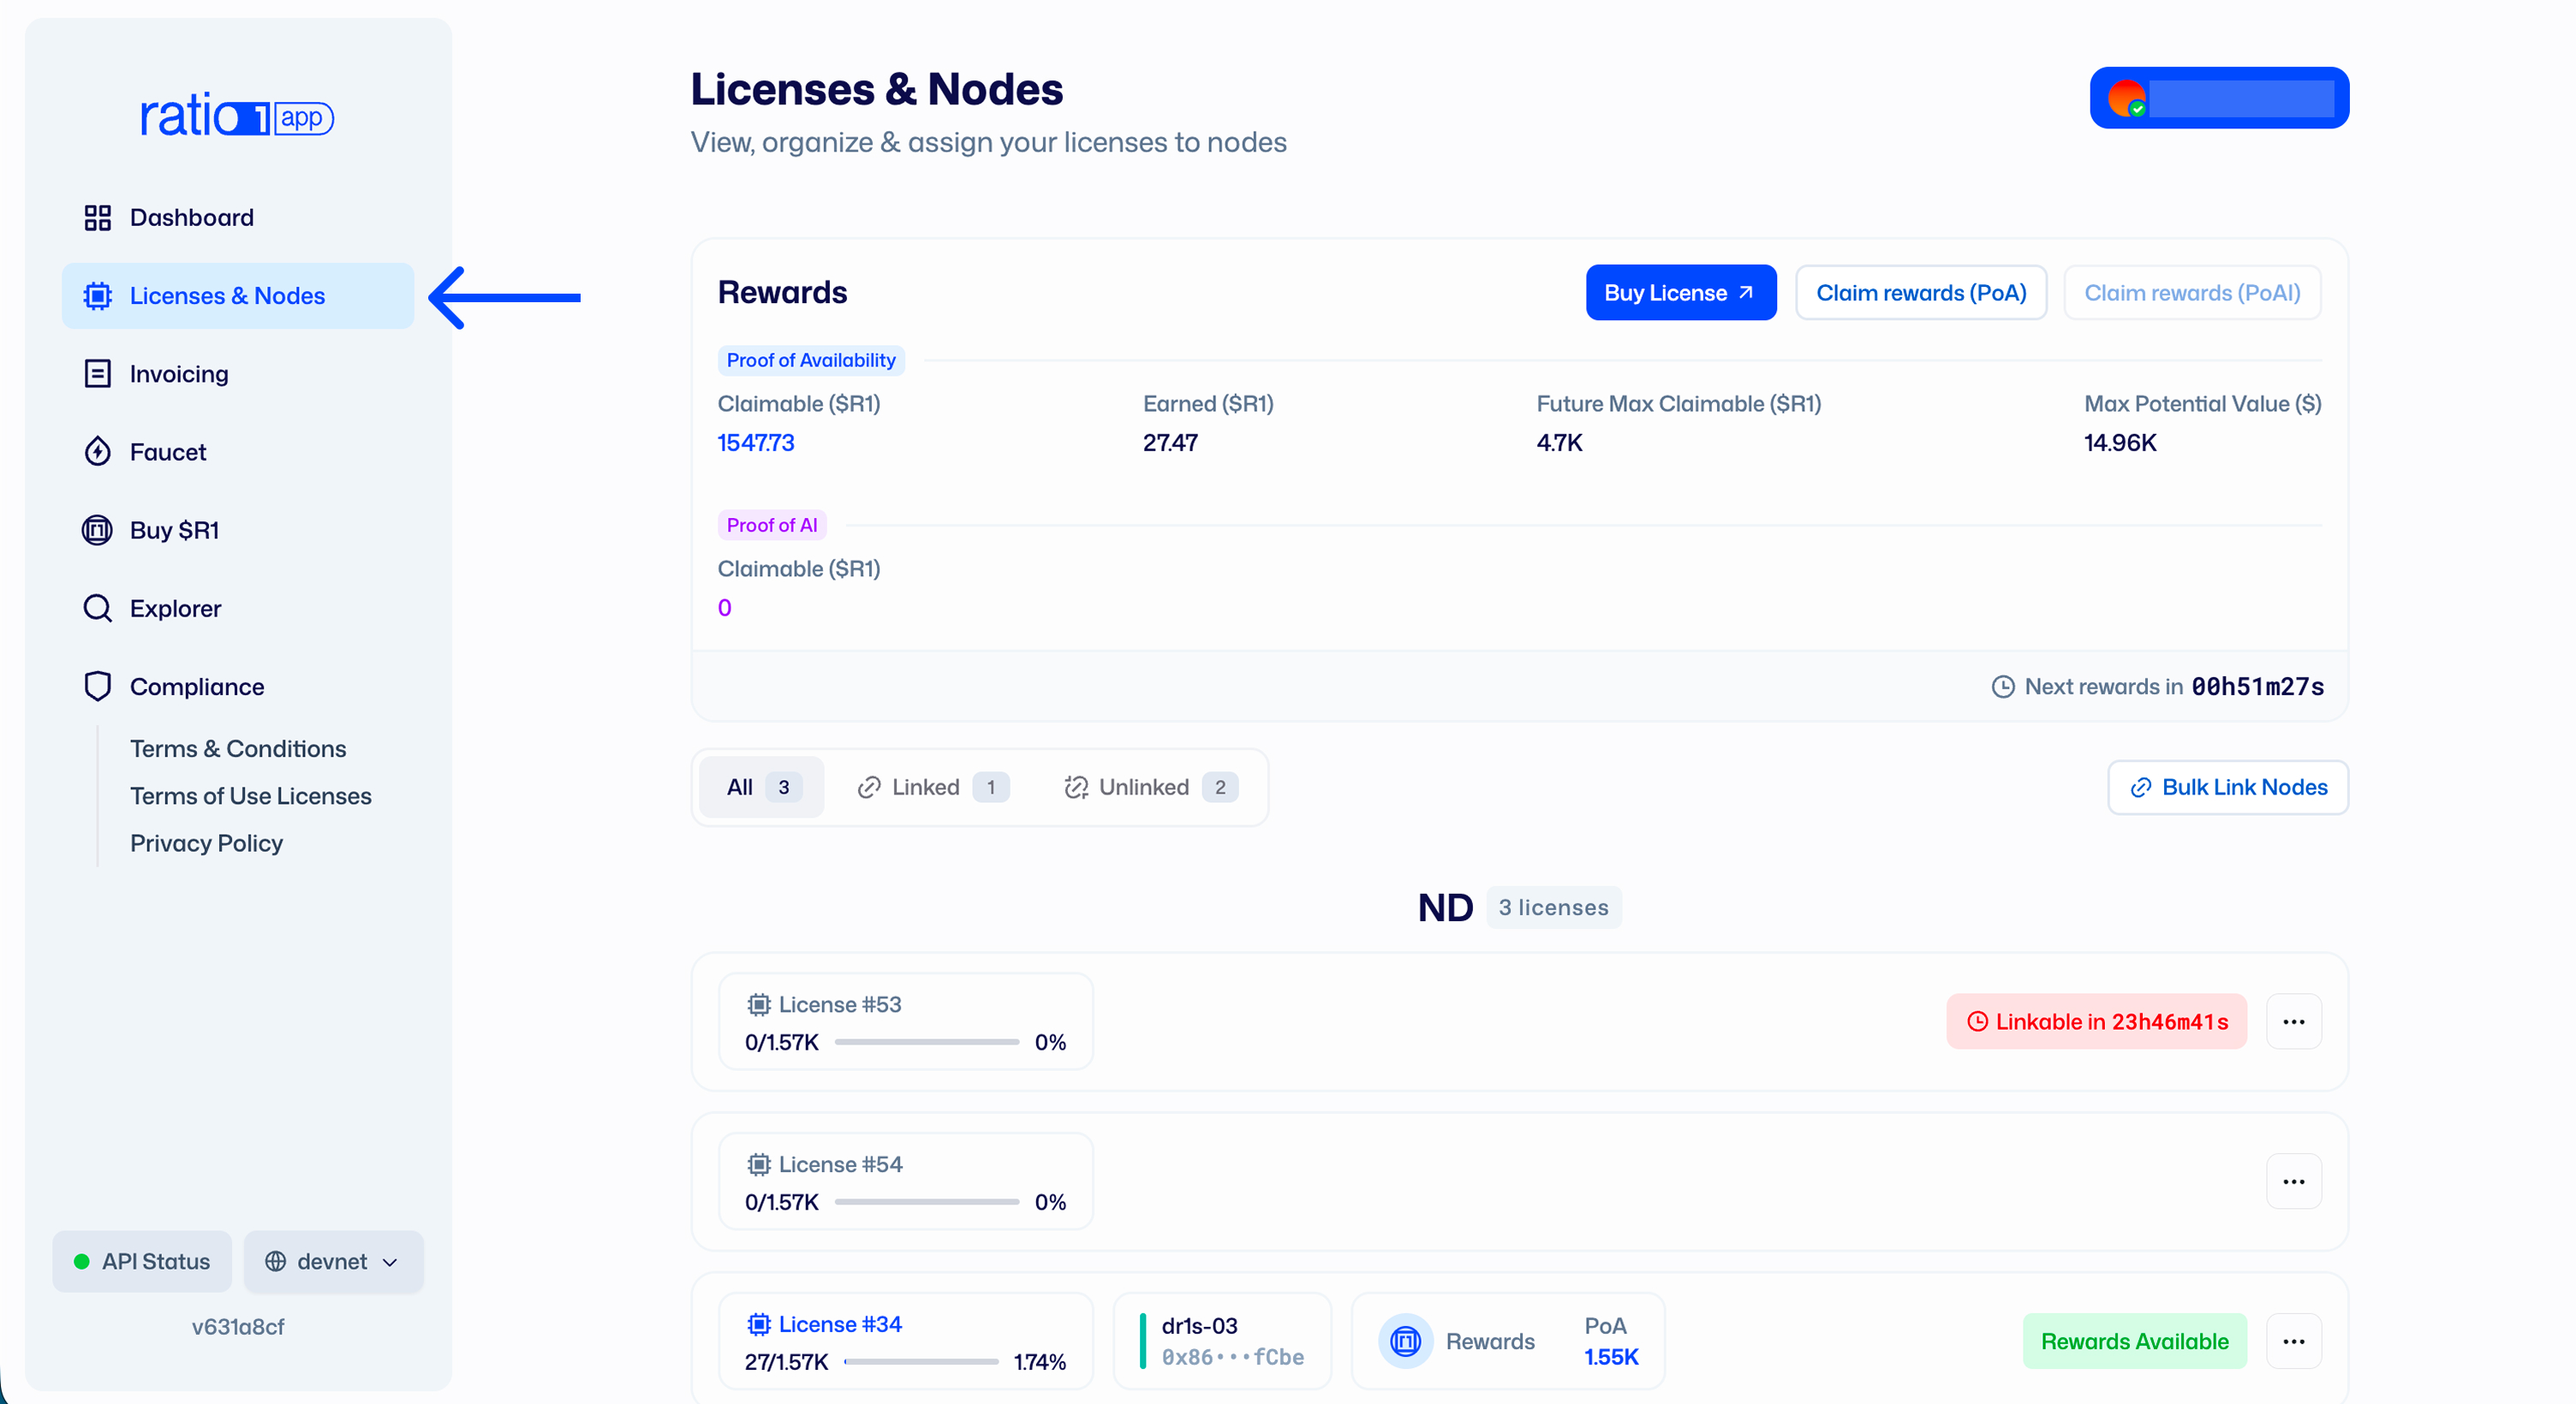Click the License #34 title link
Image resolution: width=2576 pixels, height=1404 pixels.
coord(840,1324)
